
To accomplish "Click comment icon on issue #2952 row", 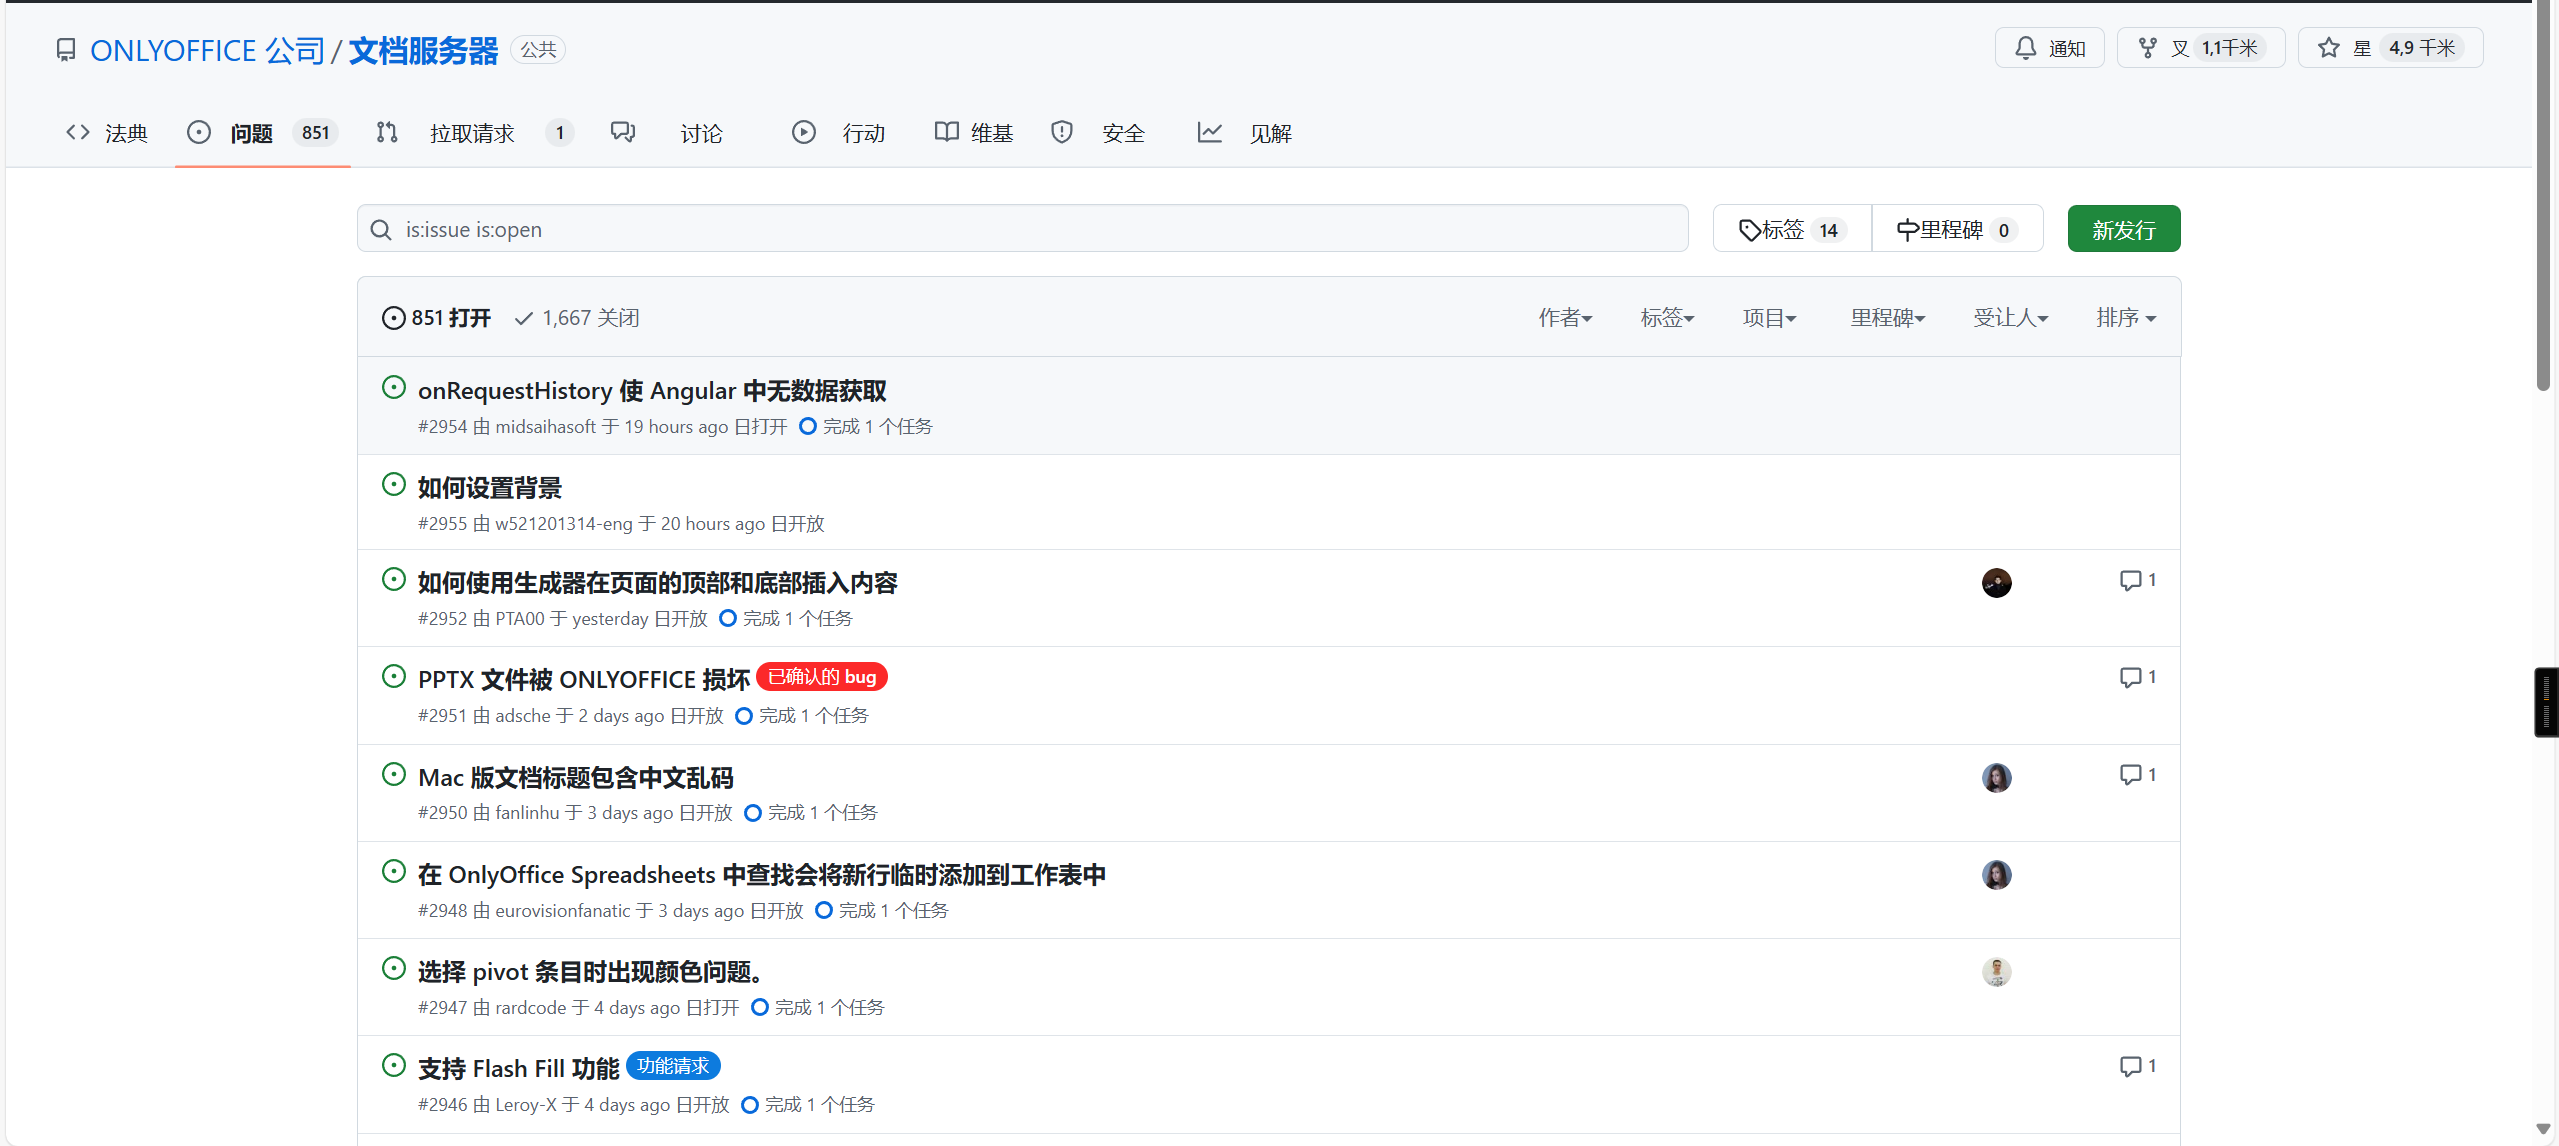I will [x=2130, y=581].
